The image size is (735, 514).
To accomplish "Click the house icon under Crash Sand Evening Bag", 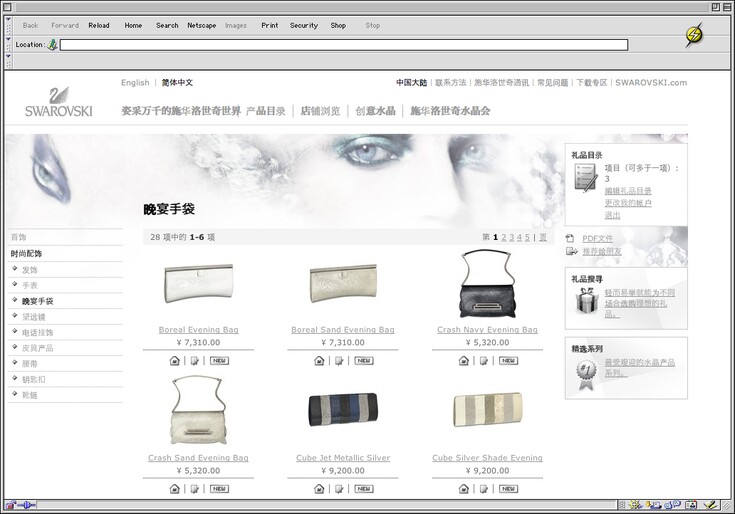I will (x=174, y=489).
